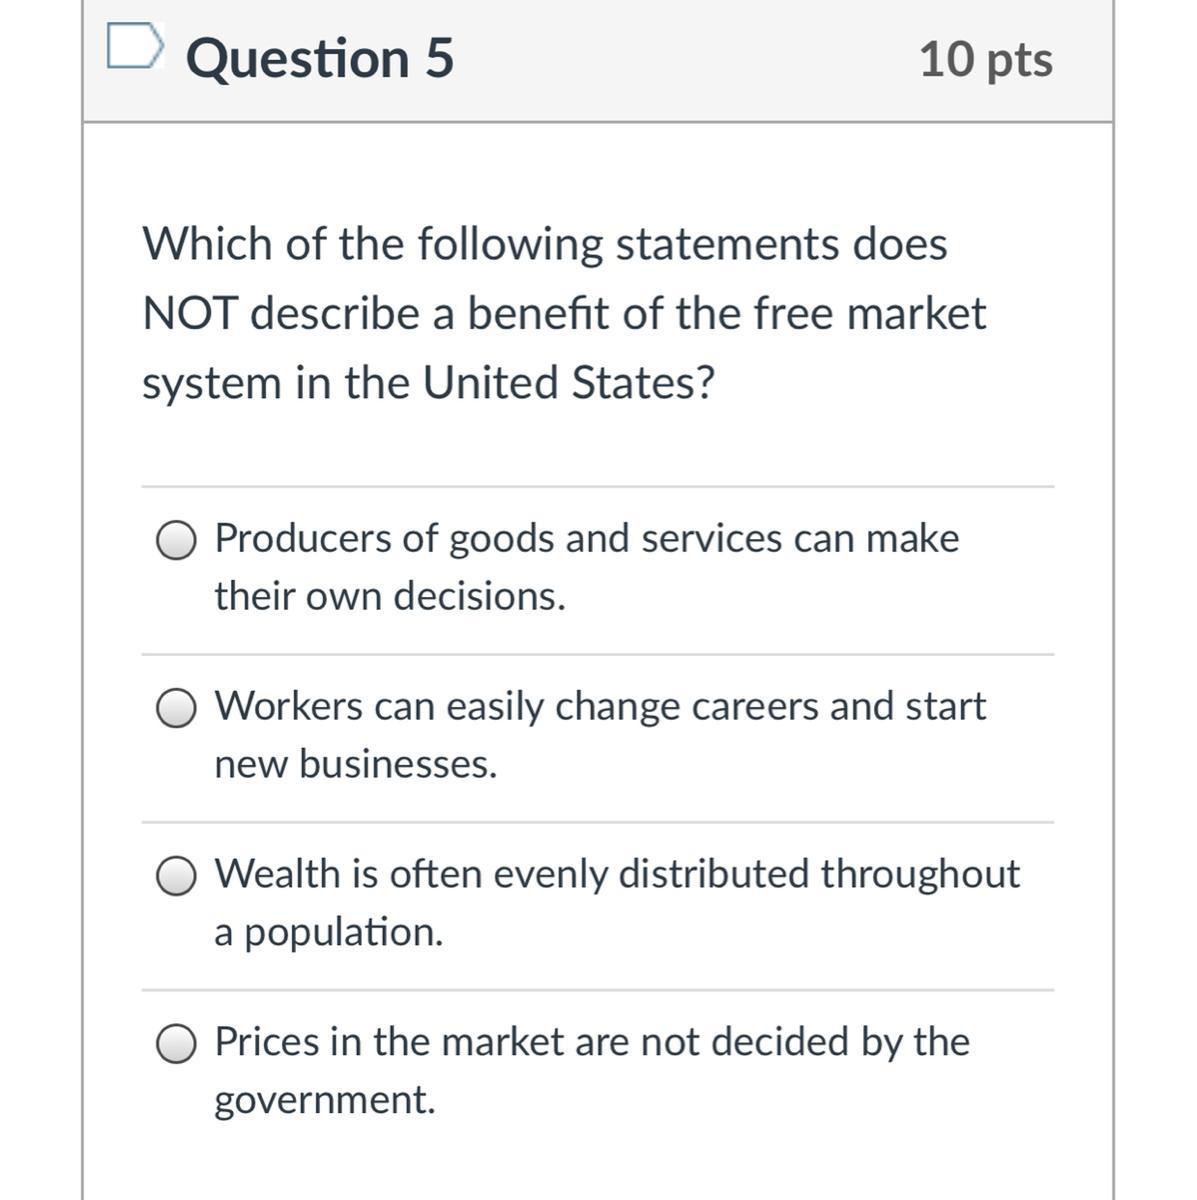Screen dimensions: 1197x1200
Task: Click the 'new businesses.' answer text
Action: [356, 765]
